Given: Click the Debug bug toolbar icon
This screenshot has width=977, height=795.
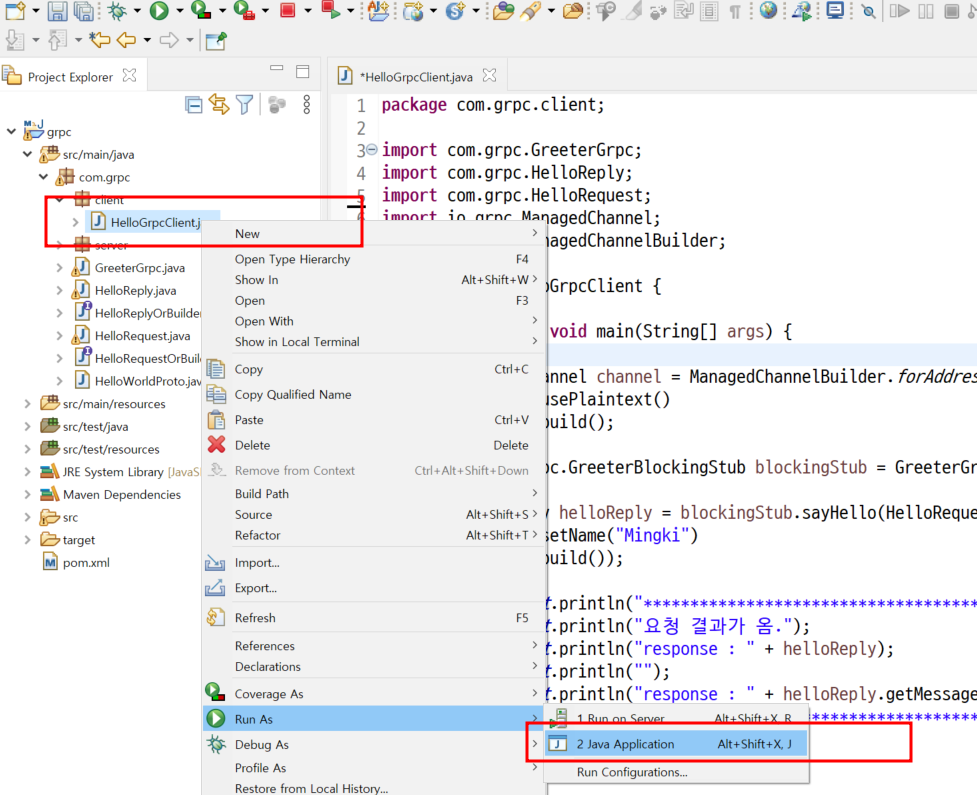Looking at the screenshot, I should coord(117,11).
